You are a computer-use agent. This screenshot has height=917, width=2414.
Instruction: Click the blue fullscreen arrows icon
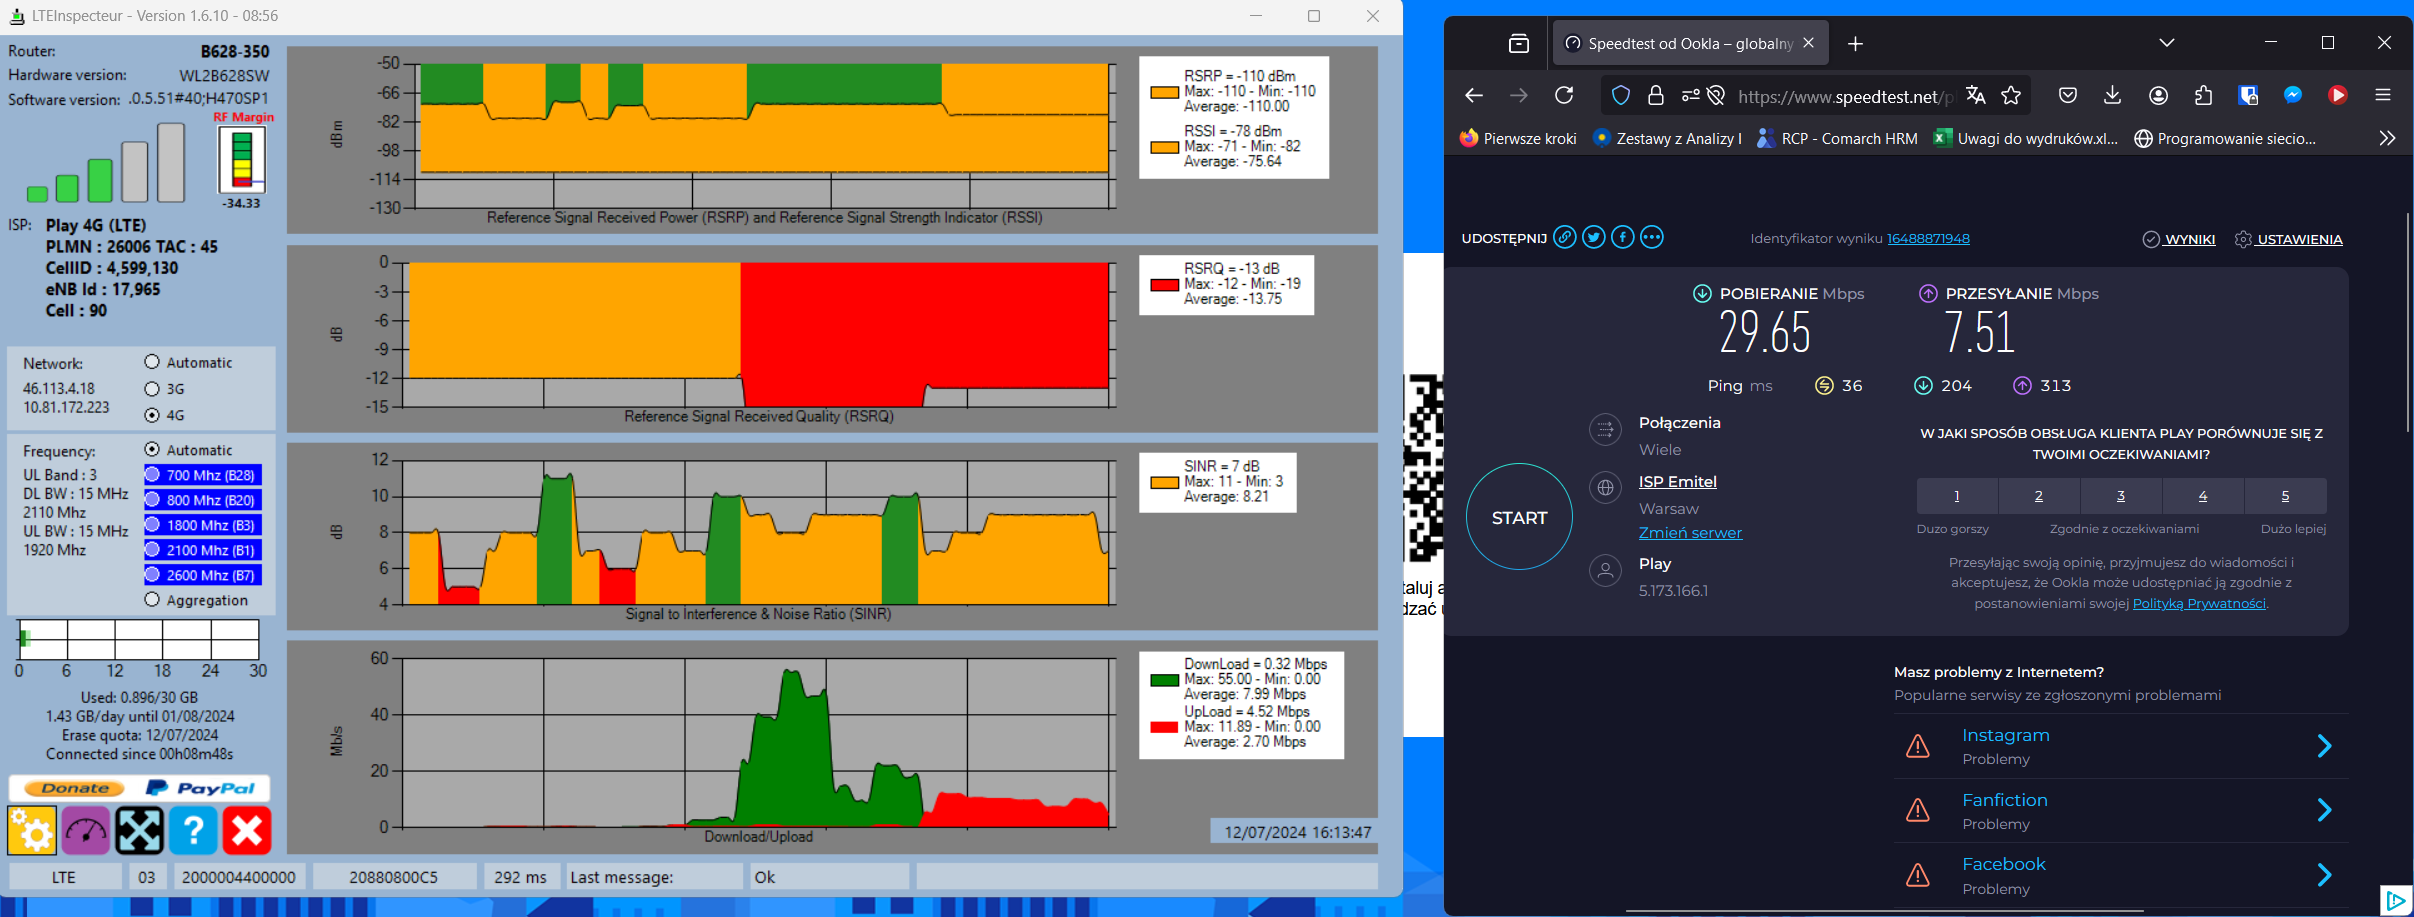pyautogui.click(x=139, y=831)
